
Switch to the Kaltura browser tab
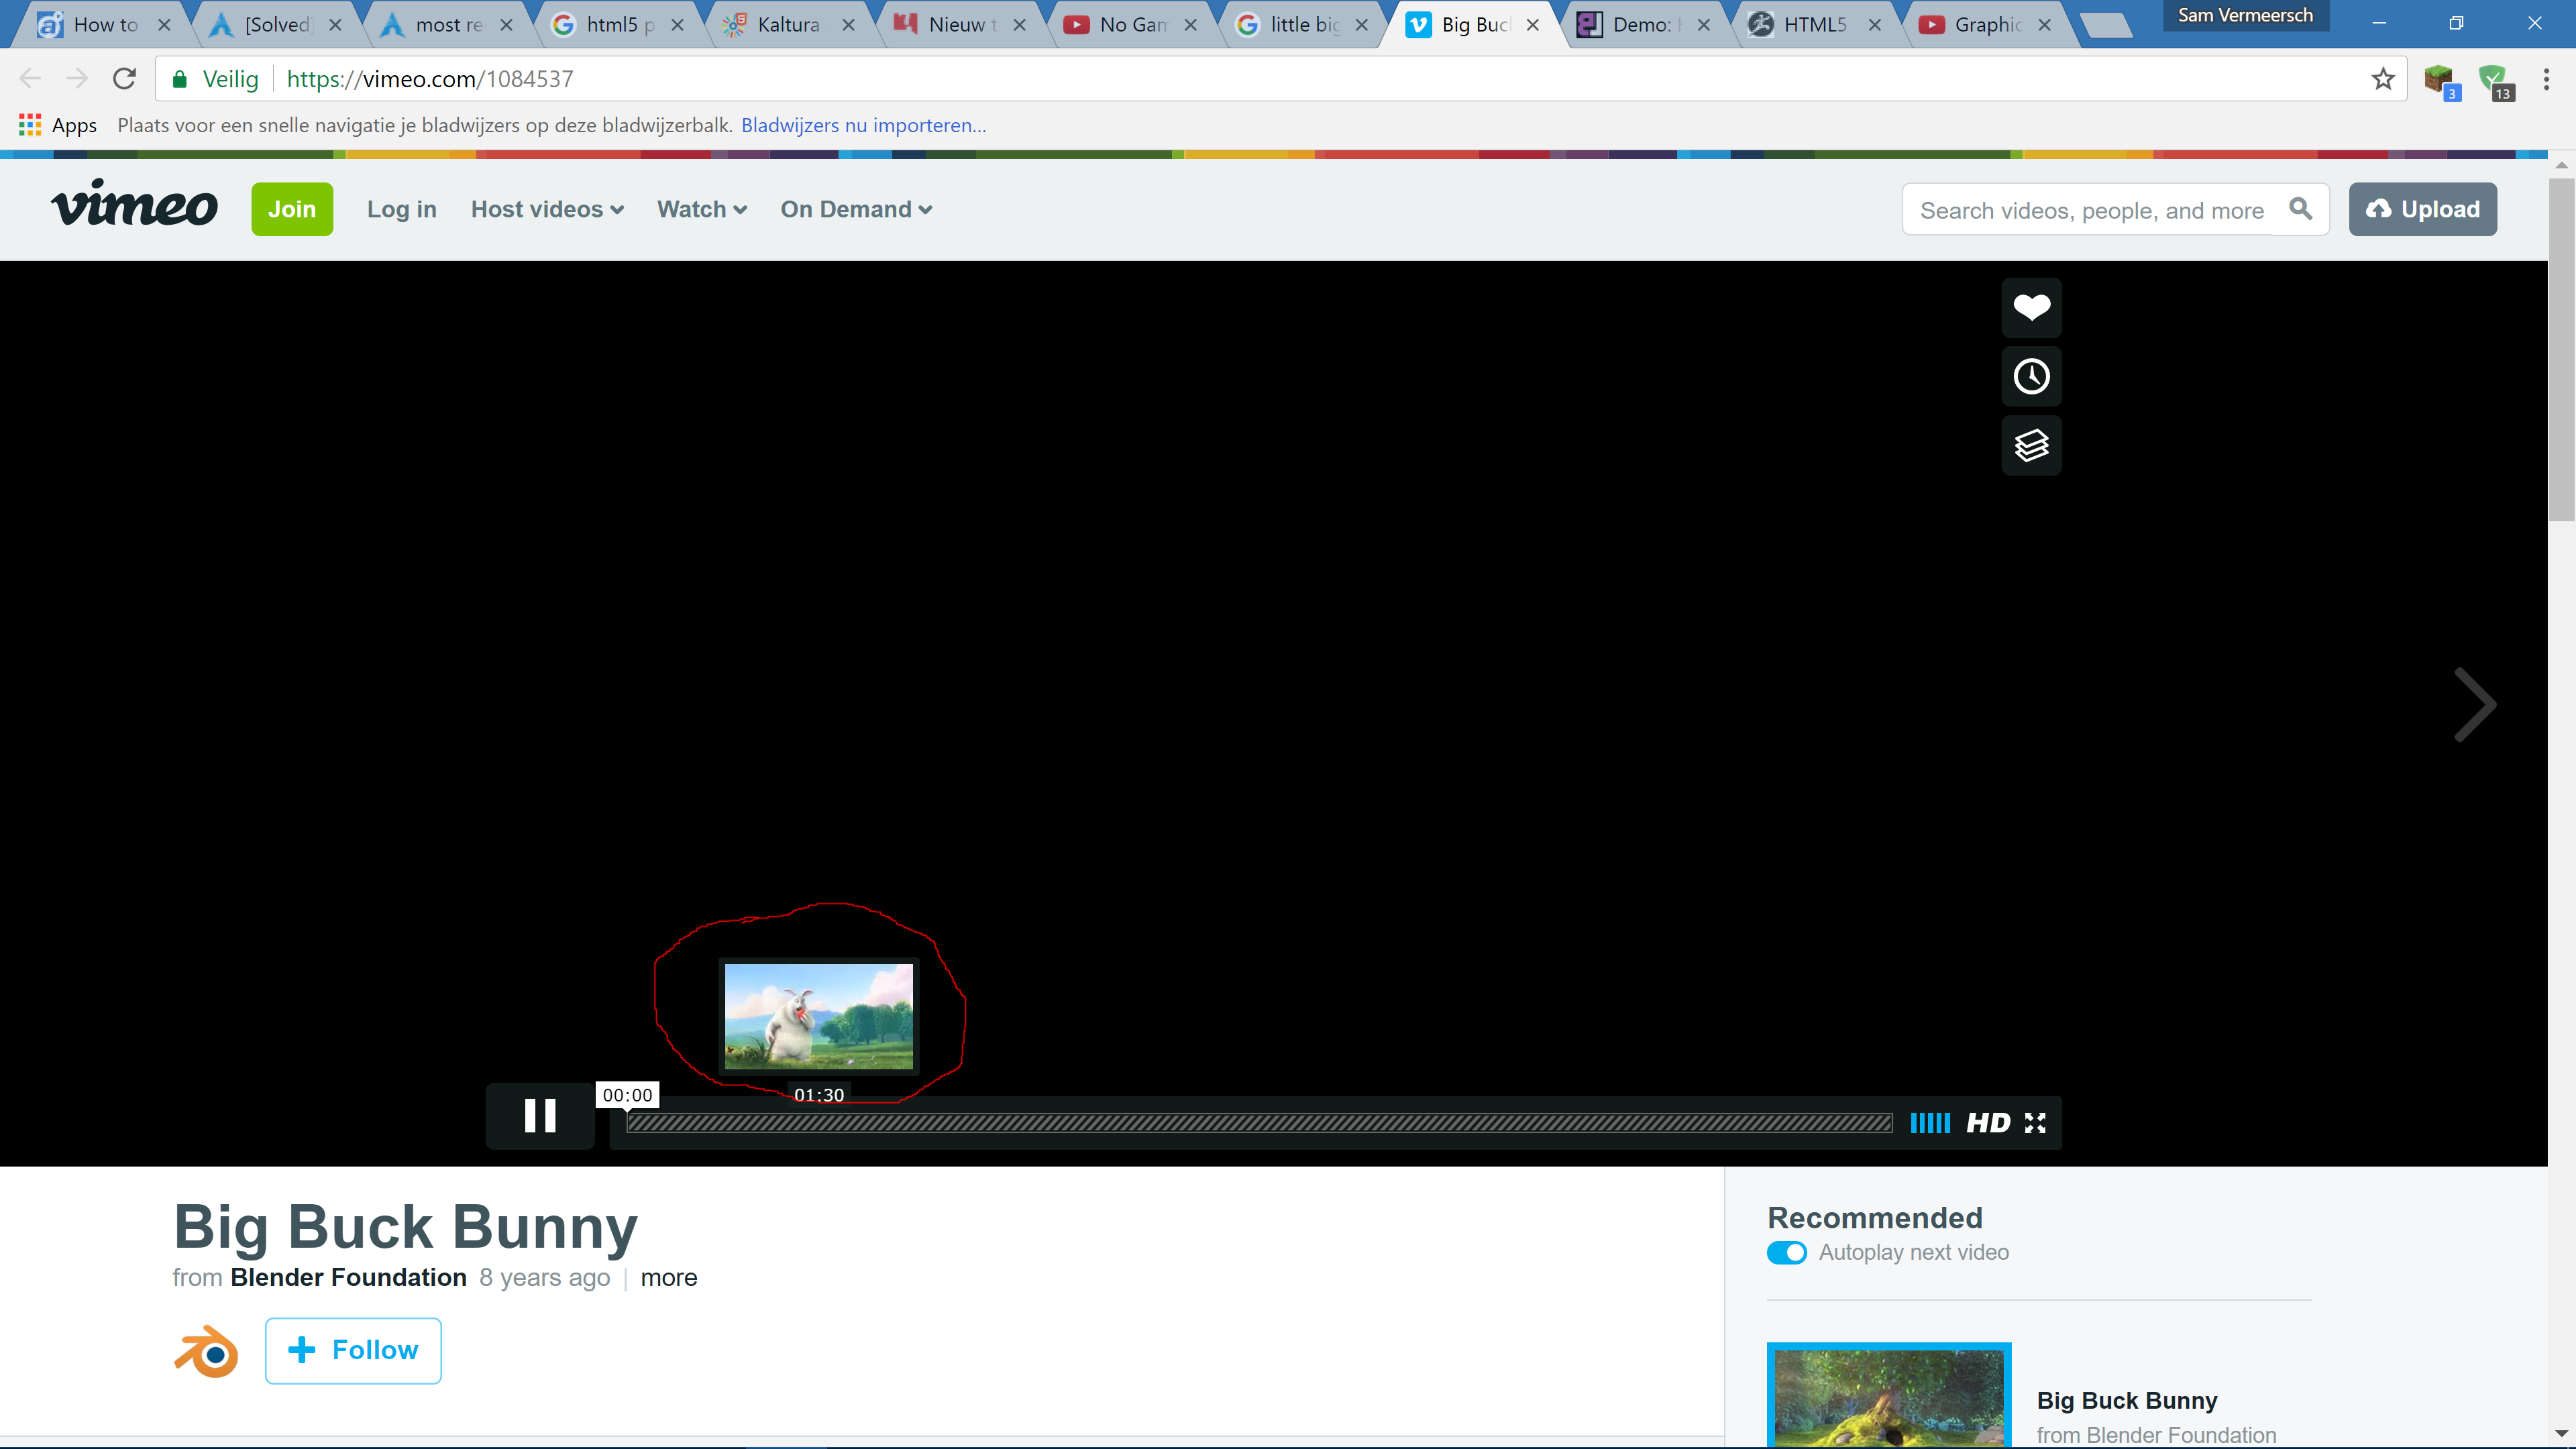click(788, 25)
